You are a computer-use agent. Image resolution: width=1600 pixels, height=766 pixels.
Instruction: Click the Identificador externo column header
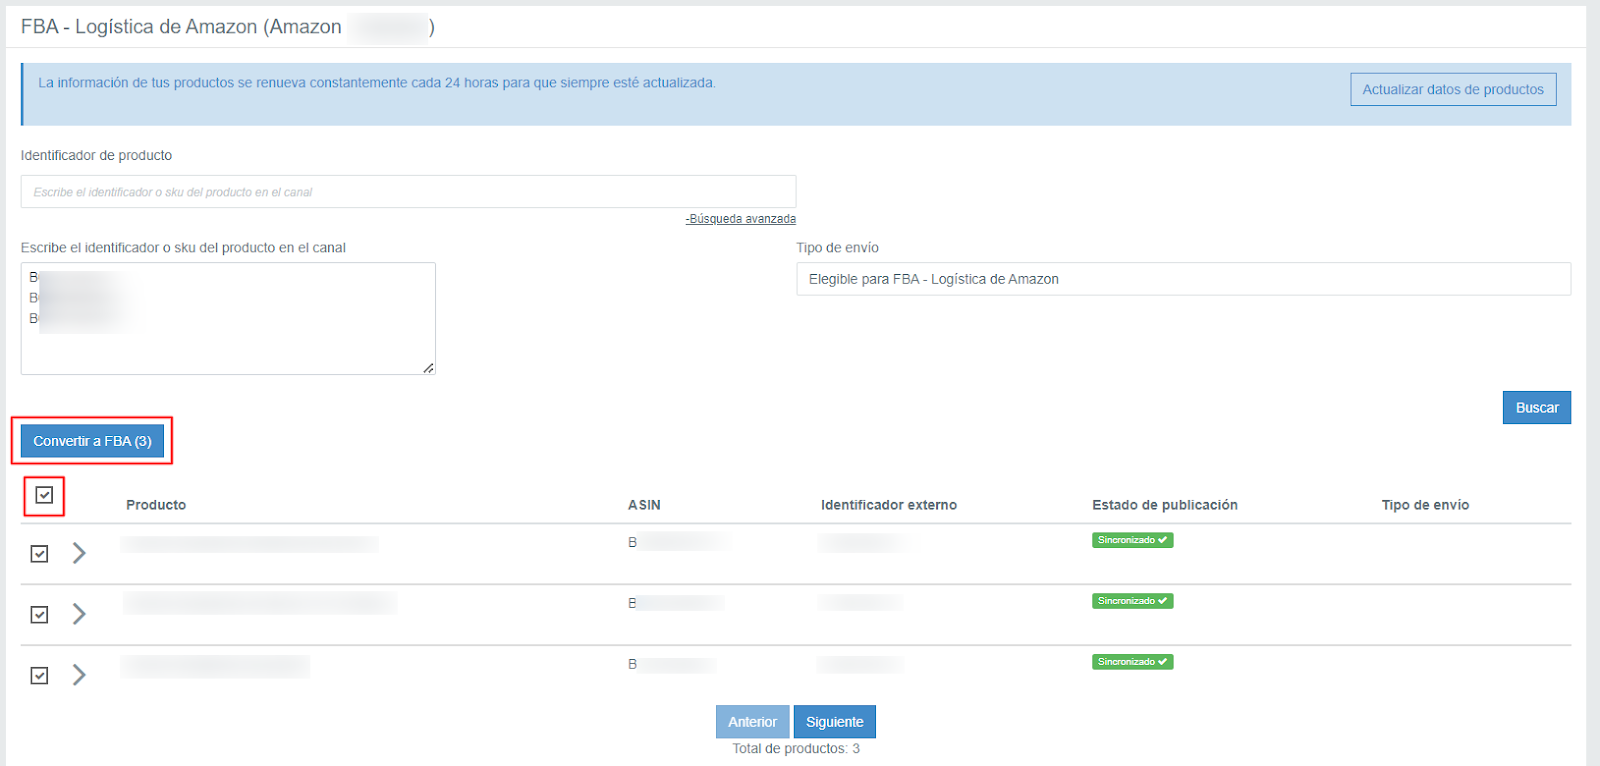point(889,505)
